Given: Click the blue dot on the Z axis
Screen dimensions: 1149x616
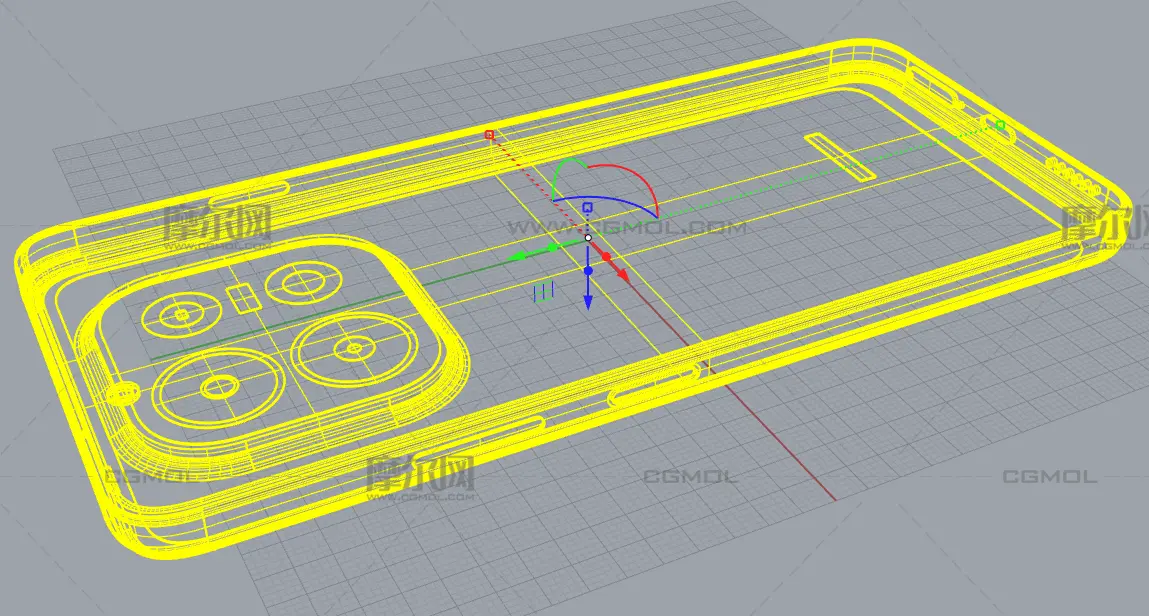Looking at the screenshot, I should 588,271.
